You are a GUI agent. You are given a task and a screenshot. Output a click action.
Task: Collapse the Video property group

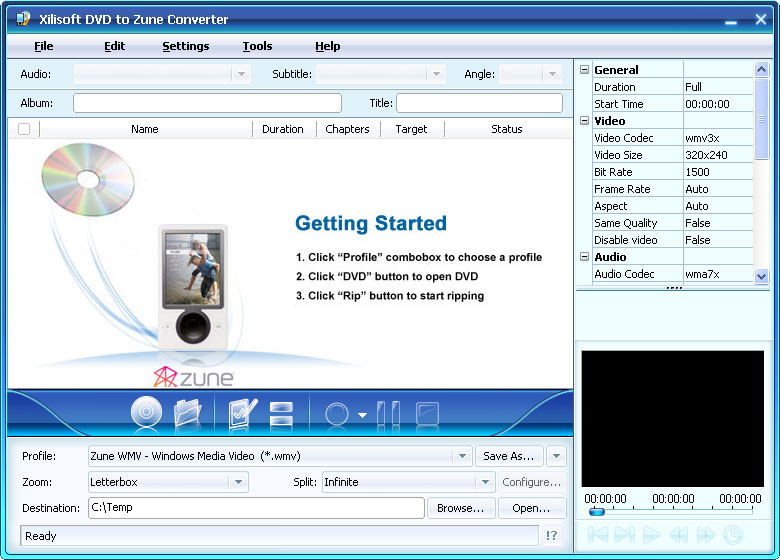tap(585, 120)
